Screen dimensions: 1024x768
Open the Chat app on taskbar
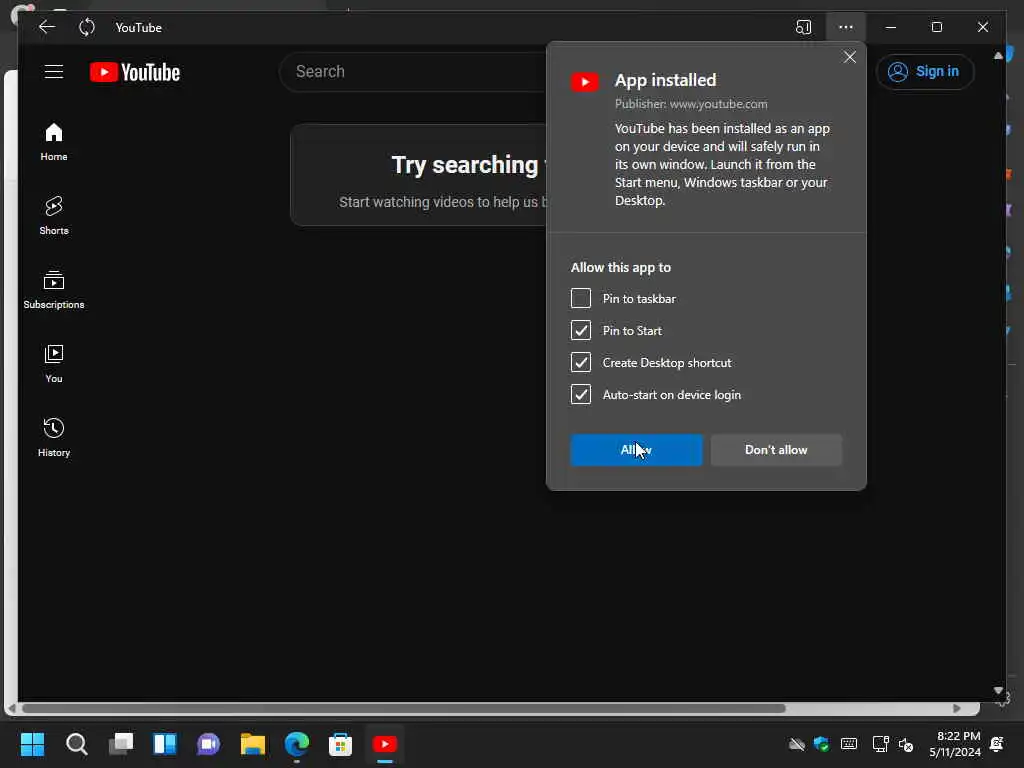pos(208,744)
